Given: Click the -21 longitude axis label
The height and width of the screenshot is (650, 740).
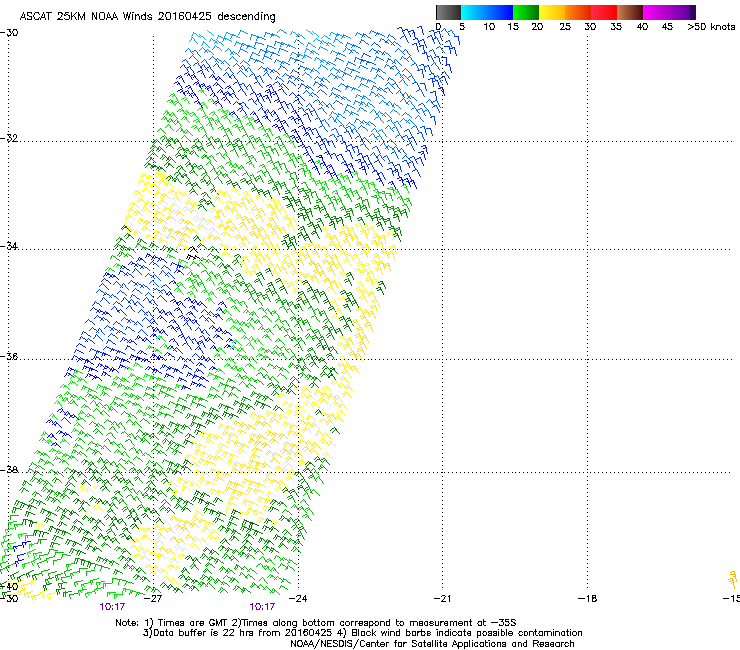Looking at the screenshot, I should 443,599.
